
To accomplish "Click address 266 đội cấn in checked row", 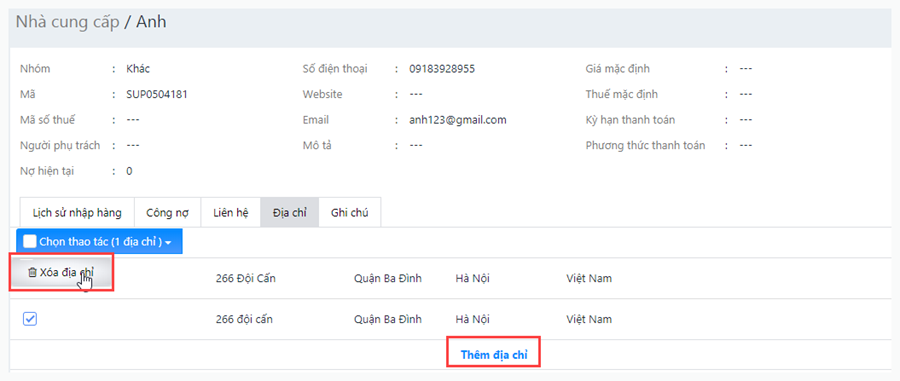I will [x=244, y=320].
